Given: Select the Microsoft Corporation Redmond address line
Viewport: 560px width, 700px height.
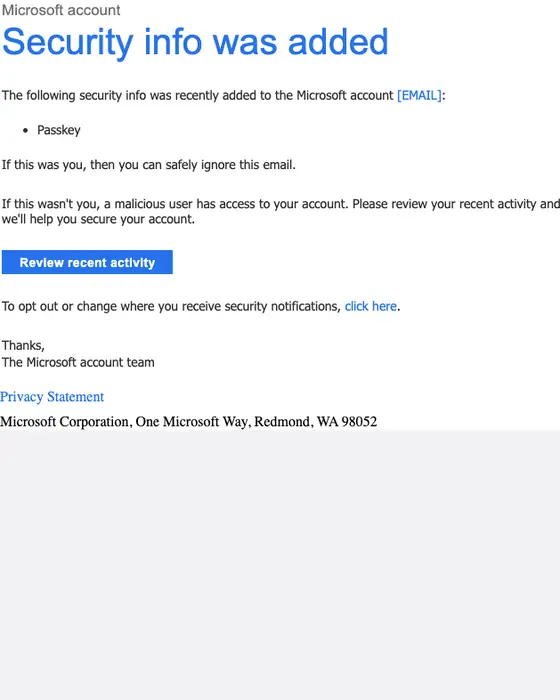Looking at the screenshot, I should pos(188,421).
